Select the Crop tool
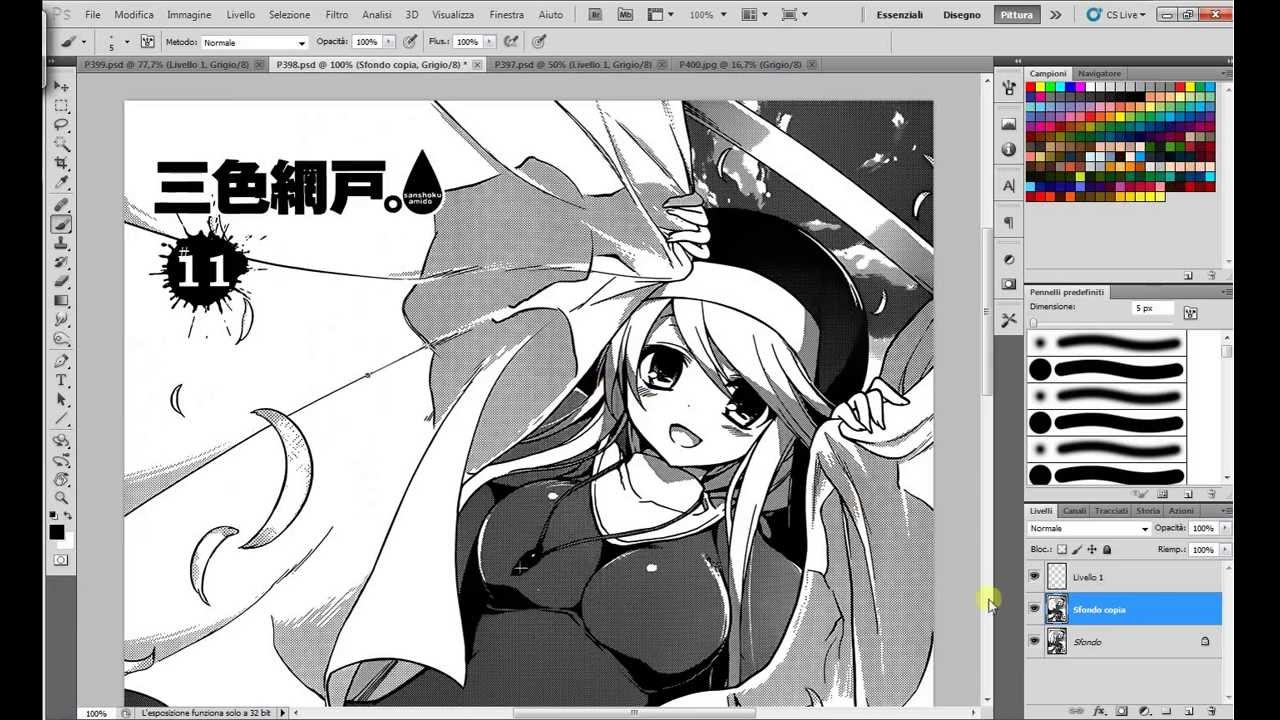 click(x=61, y=163)
